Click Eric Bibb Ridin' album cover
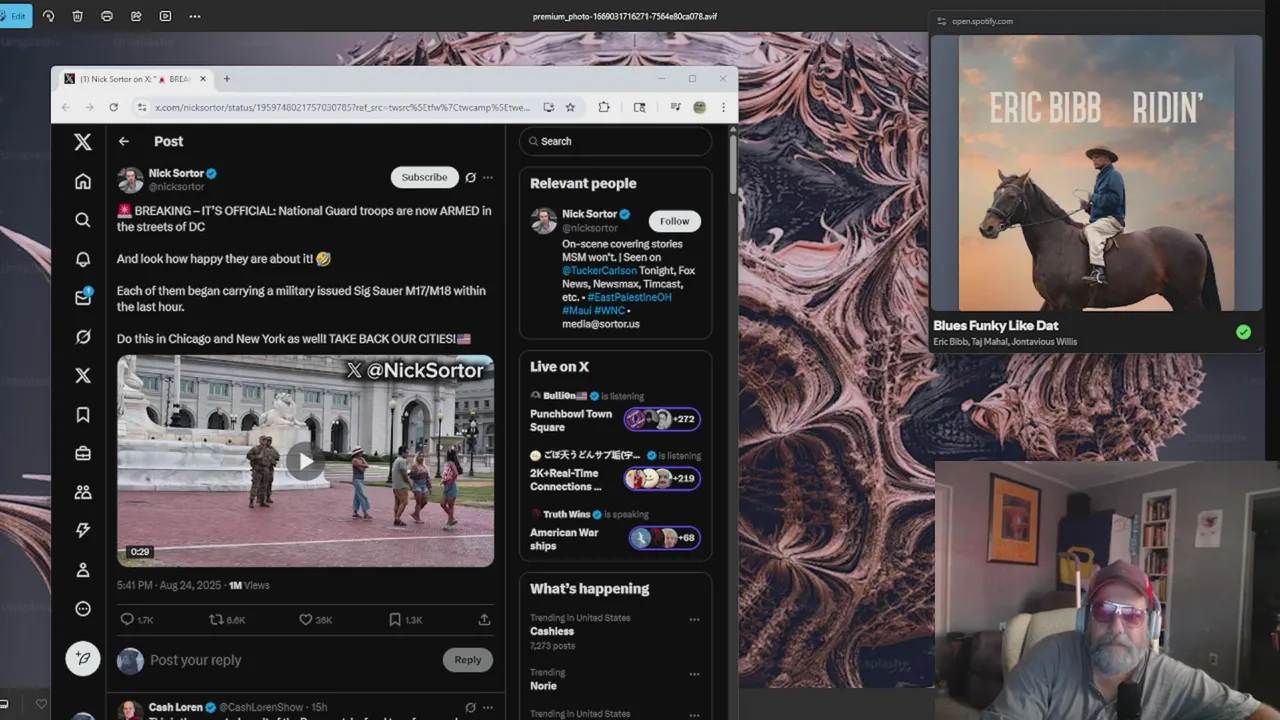This screenshot has width=1280, height=720. 1096,173
